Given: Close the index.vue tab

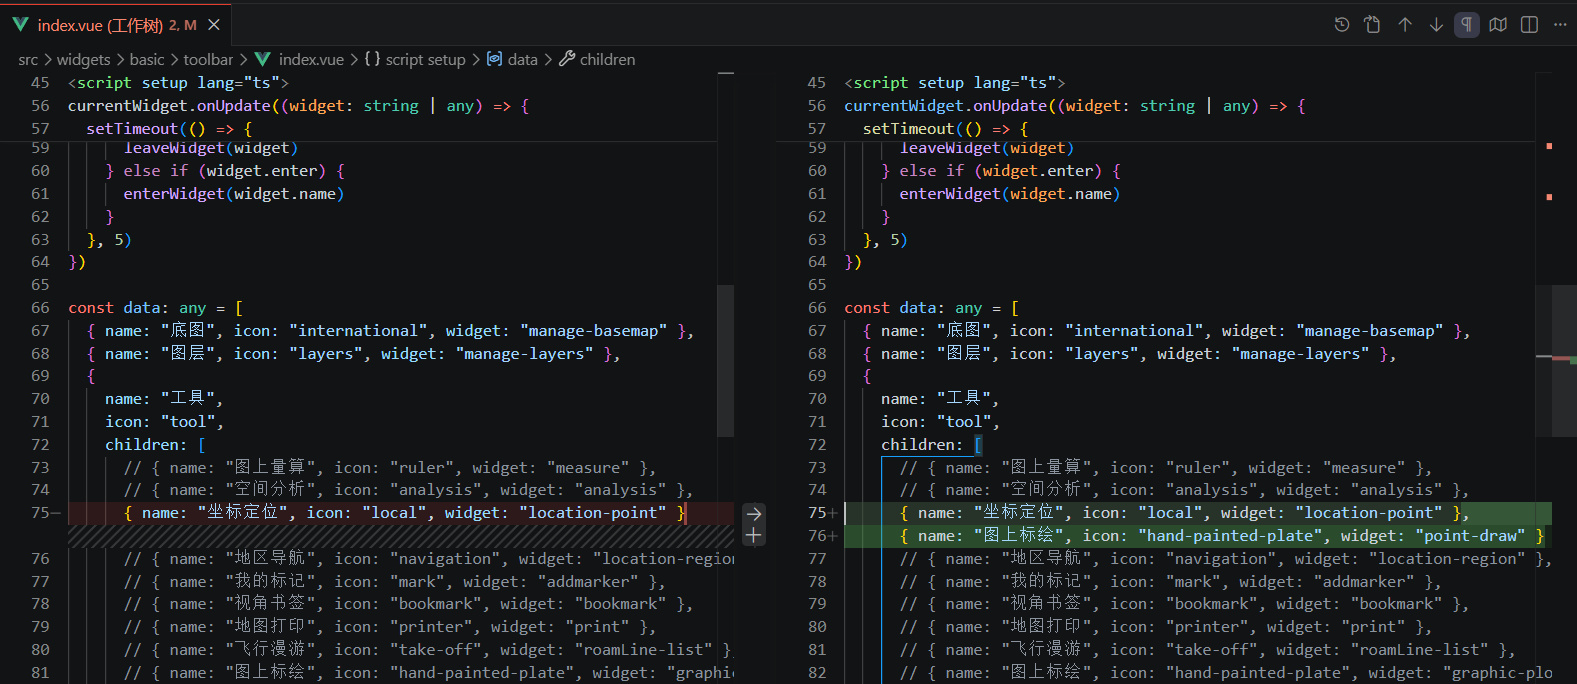Looking at the screenshot, I should [214, 25].
